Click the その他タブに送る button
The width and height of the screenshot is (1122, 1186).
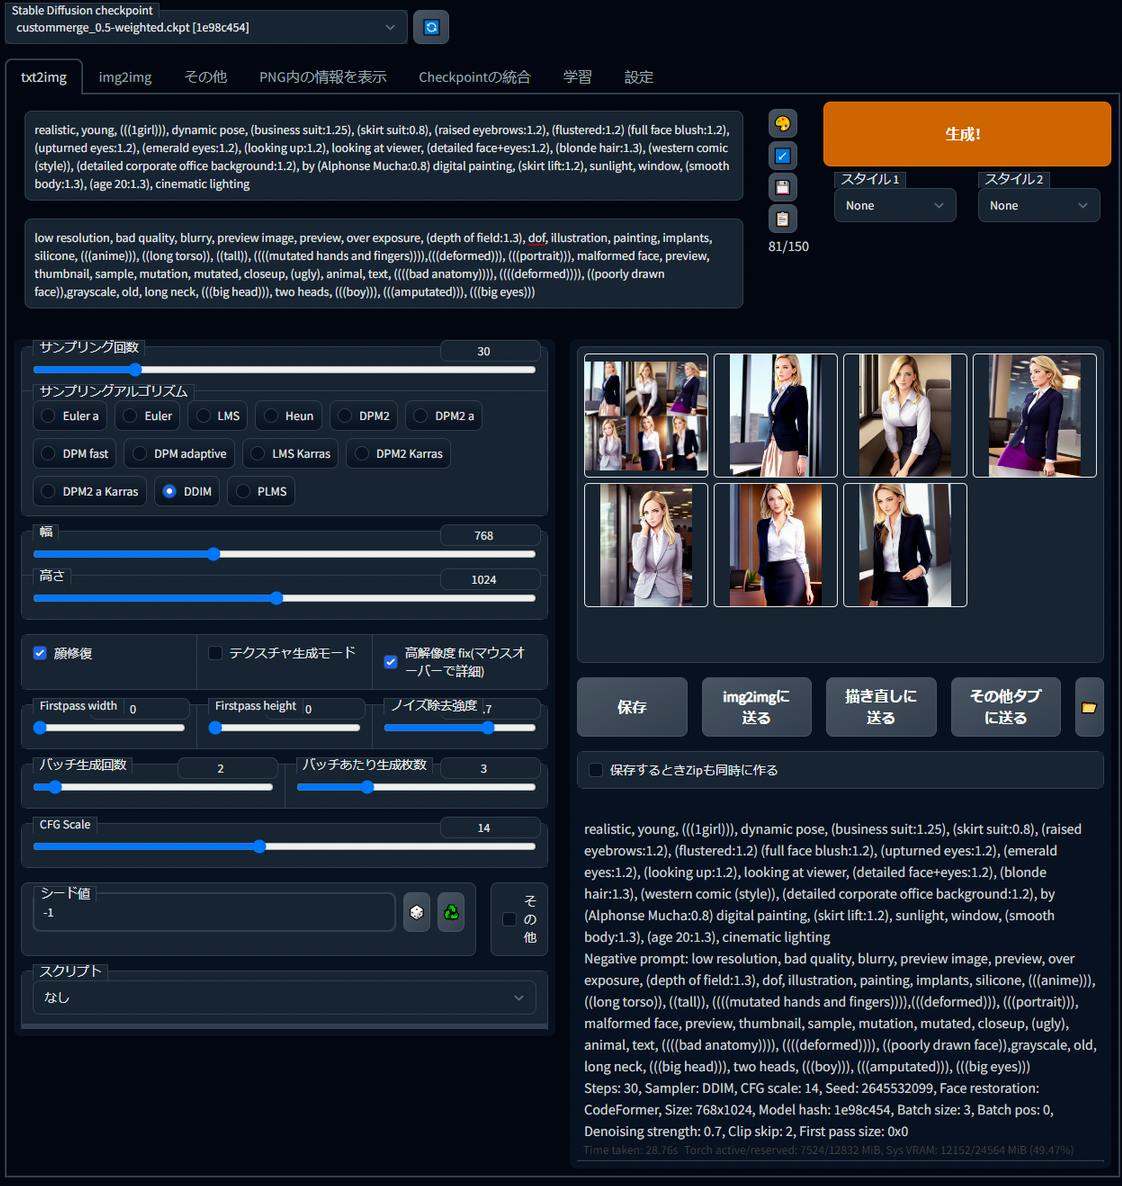tap(1005, 707)
